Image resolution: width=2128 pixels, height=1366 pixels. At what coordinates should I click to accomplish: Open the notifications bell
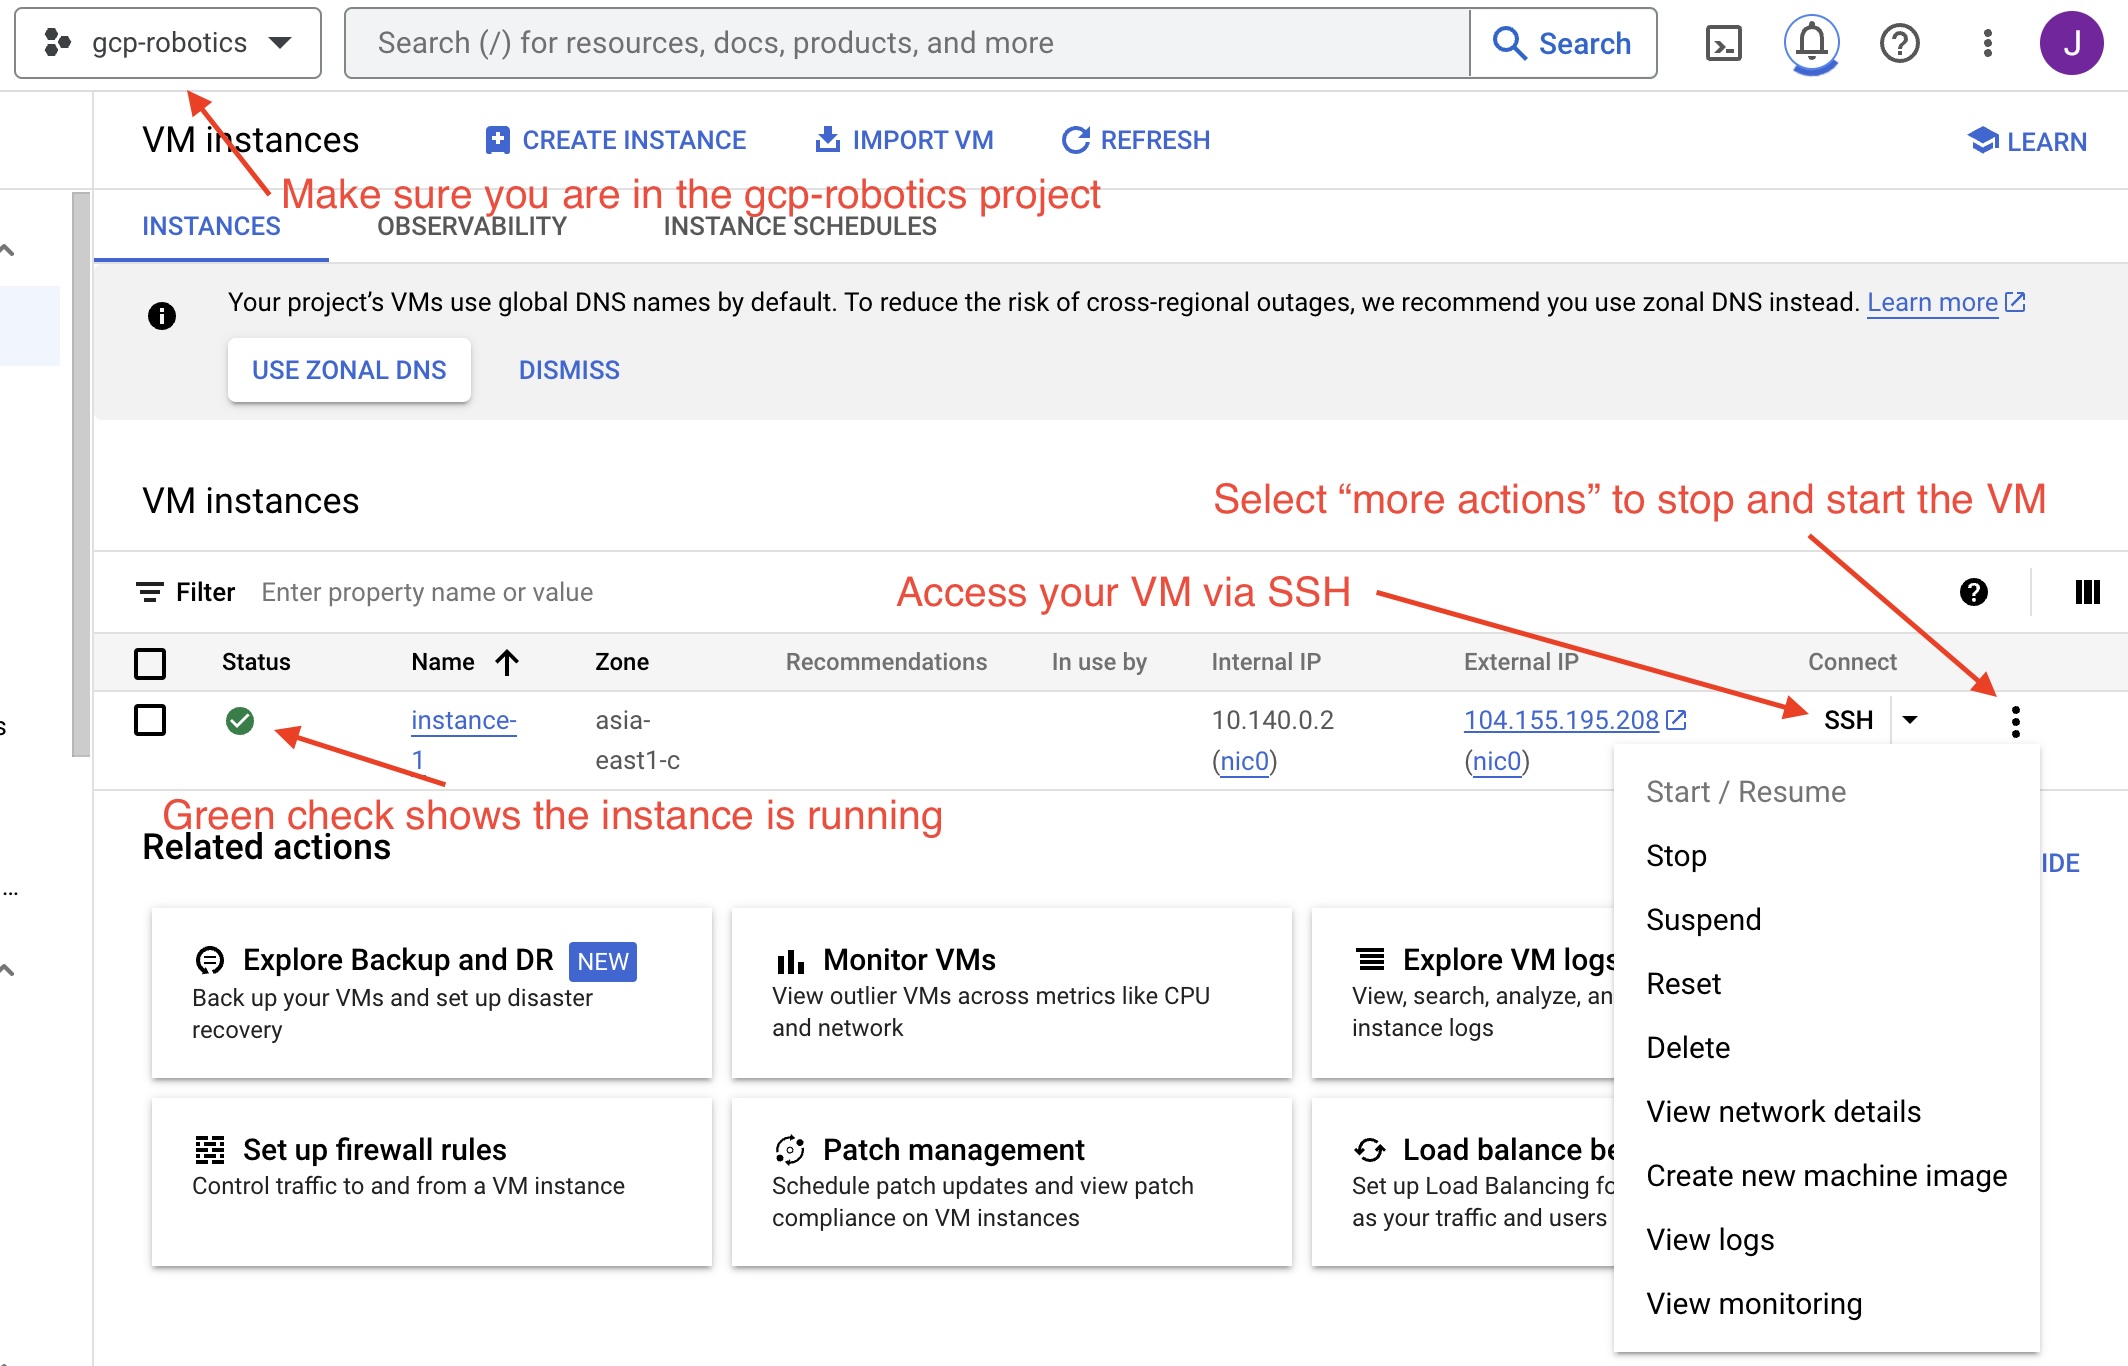[1811, 43]
